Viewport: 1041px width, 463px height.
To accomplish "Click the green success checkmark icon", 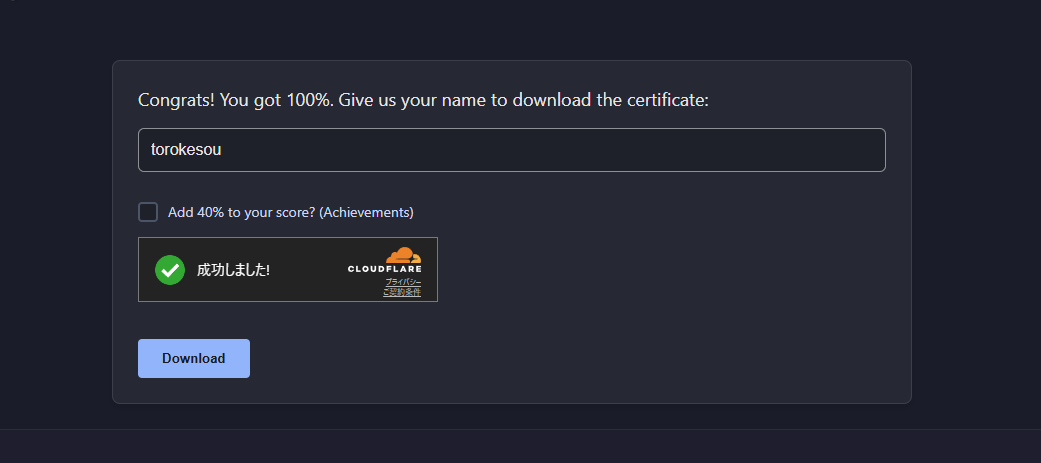I will coord(170,270).
